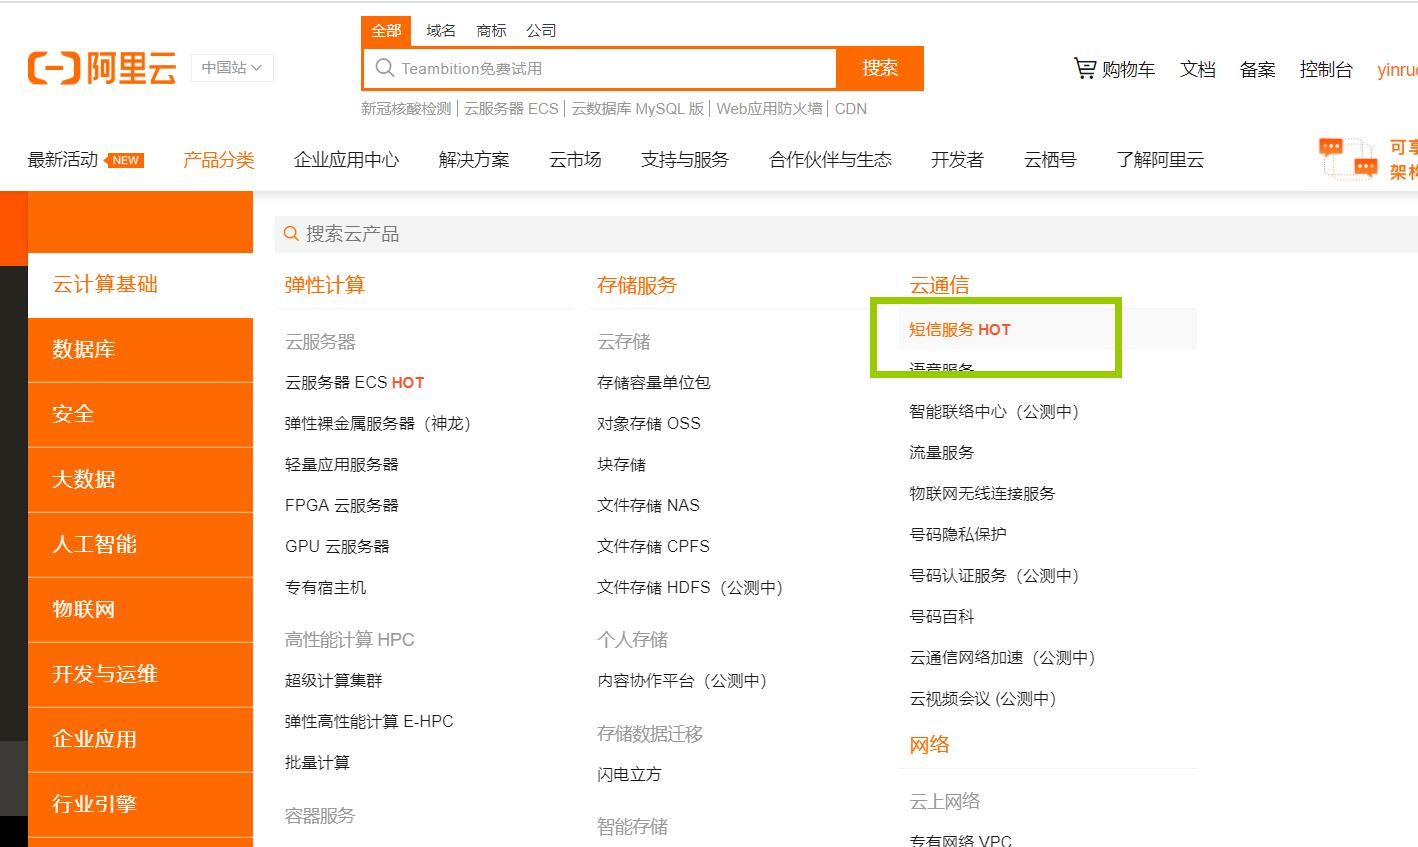Open 购物车 link
This screenshot has width=1418, height=847.
(x=1128, y=69)
